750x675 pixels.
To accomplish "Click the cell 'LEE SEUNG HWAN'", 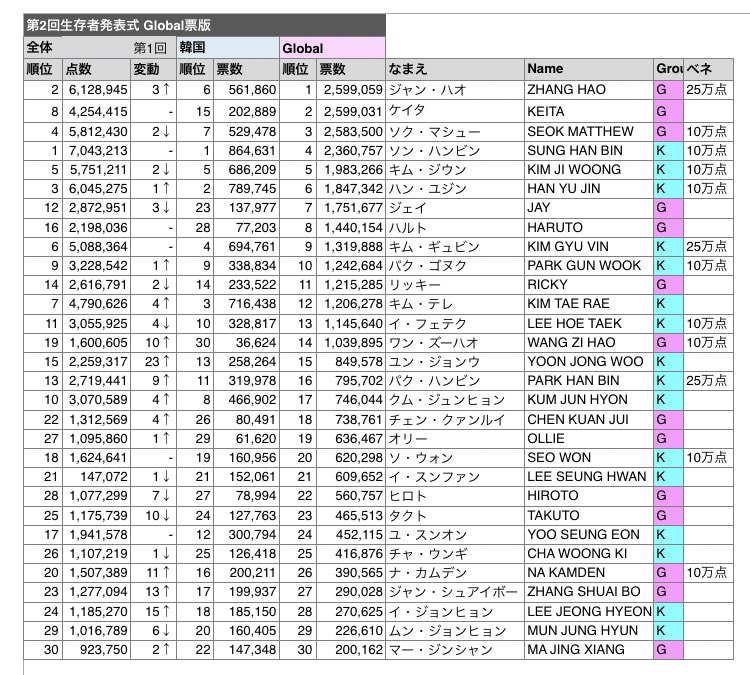I will (589, 477).
